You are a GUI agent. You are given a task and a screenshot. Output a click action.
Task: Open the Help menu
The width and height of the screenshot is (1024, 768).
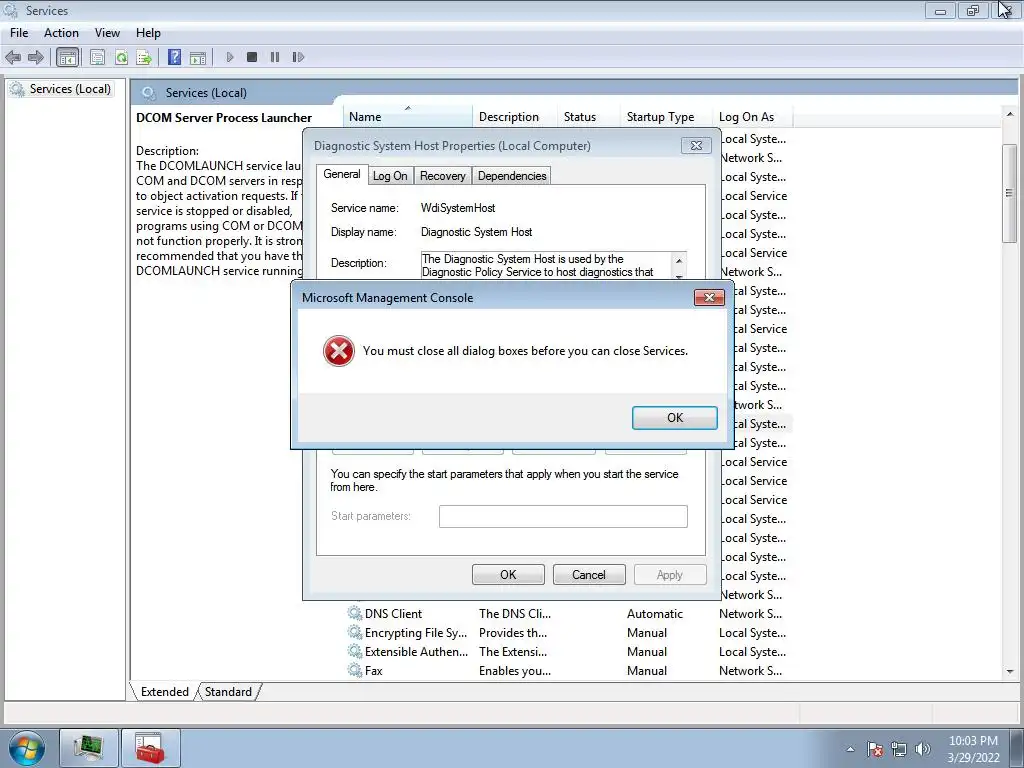click(148, 33)
